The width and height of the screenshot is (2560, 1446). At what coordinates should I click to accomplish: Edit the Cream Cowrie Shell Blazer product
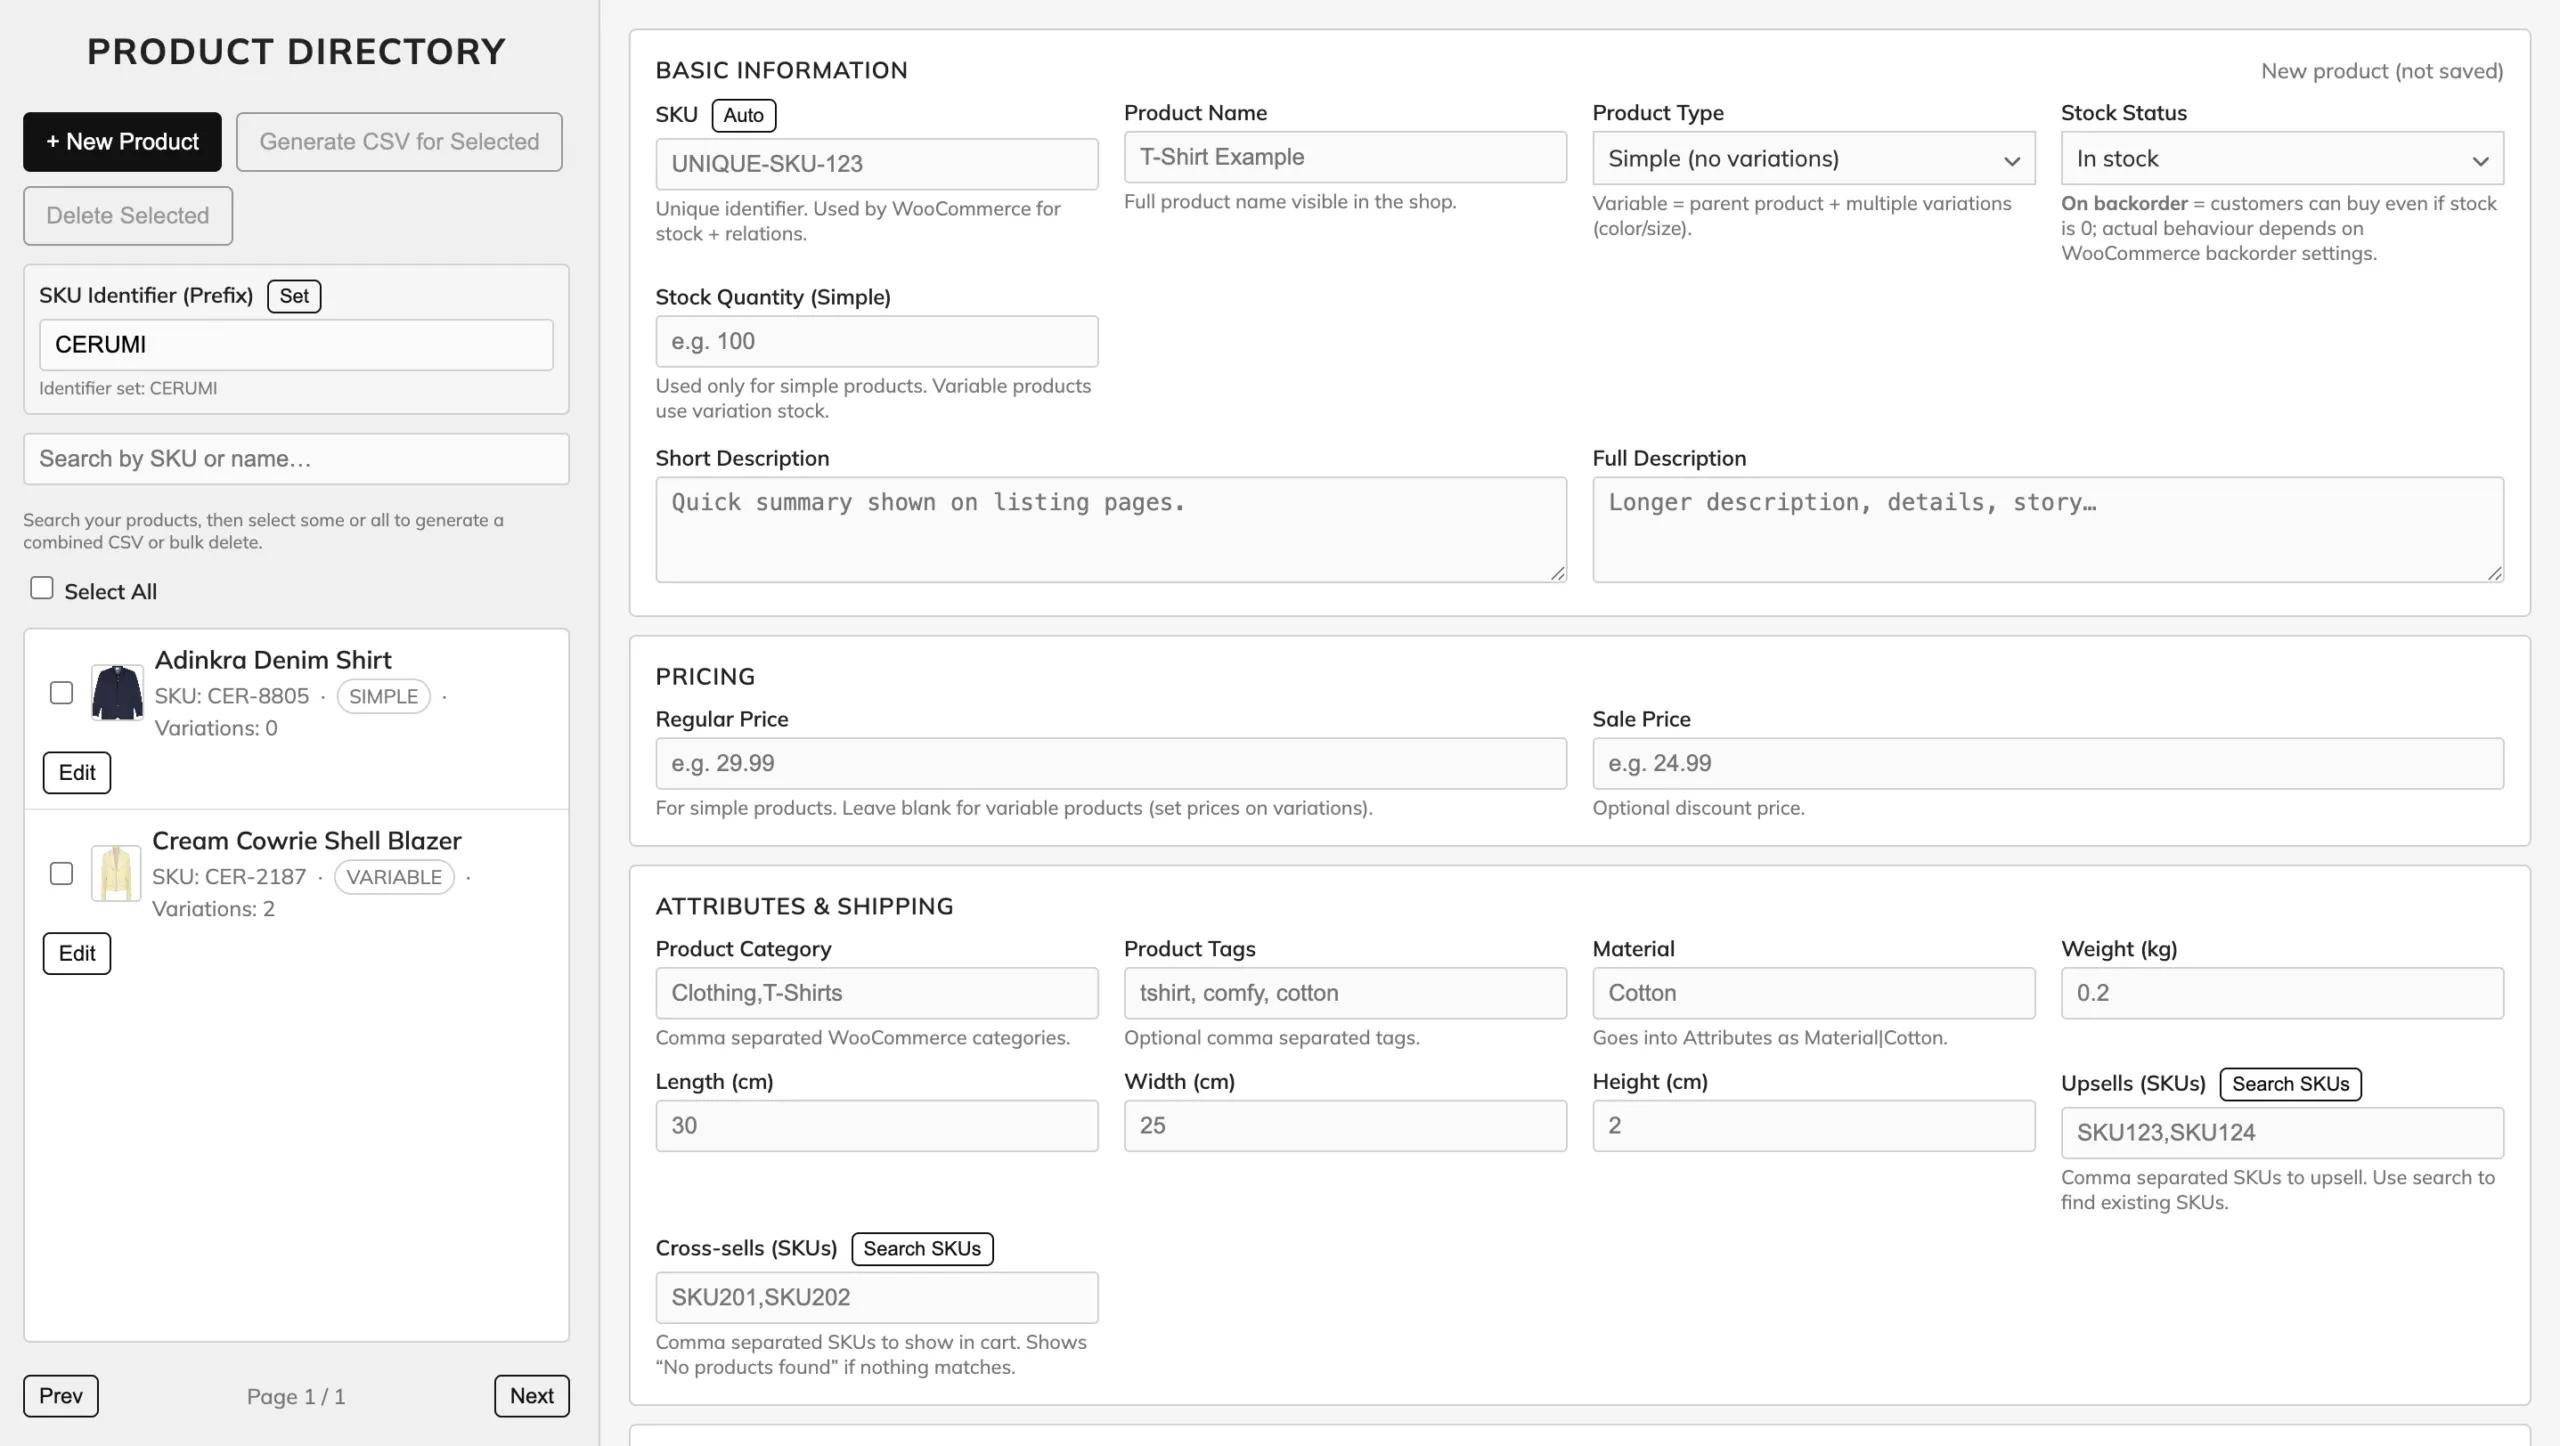click(77, 954)
